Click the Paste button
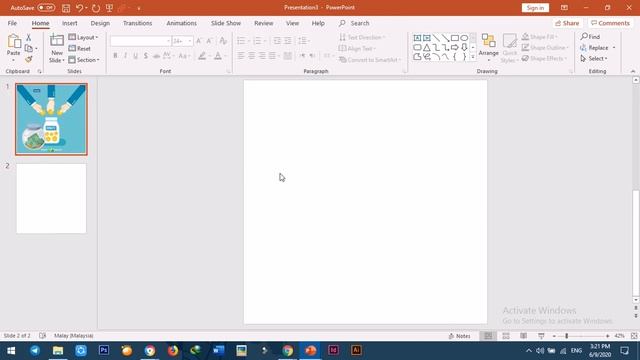The image size is (640, 360). point(13,47)
